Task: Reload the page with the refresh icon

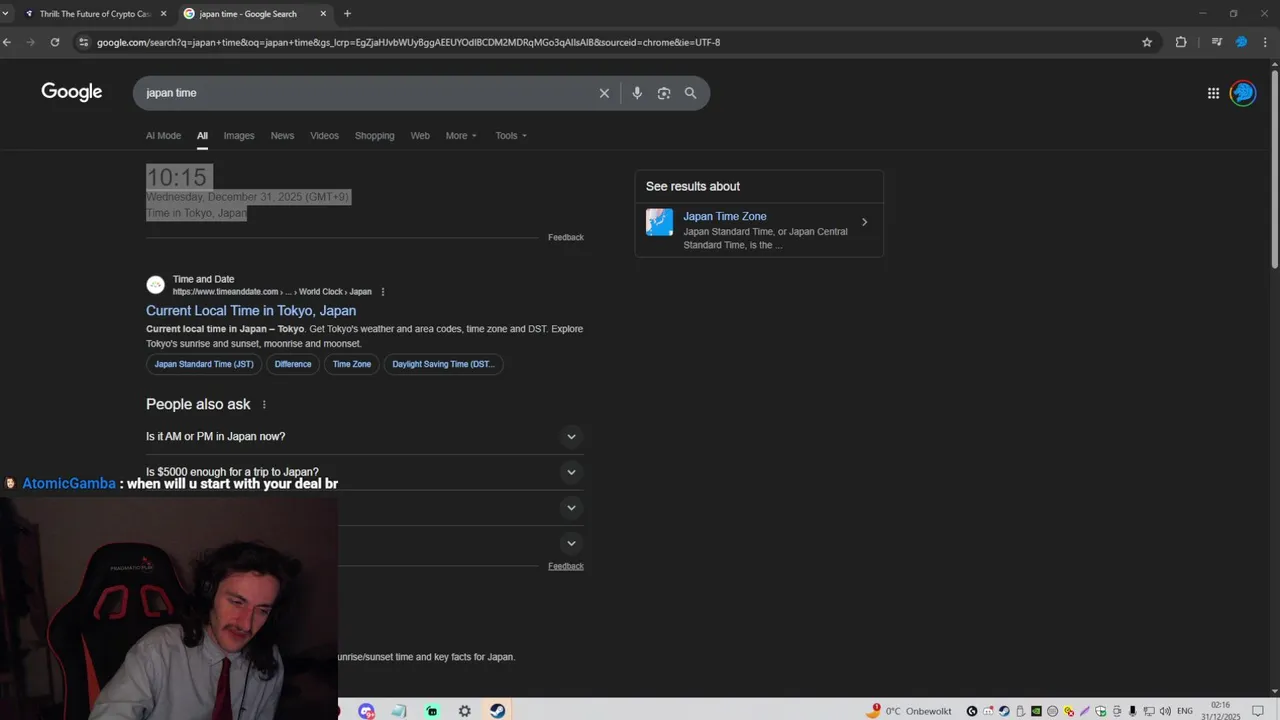Action: (x=55, y=42)
